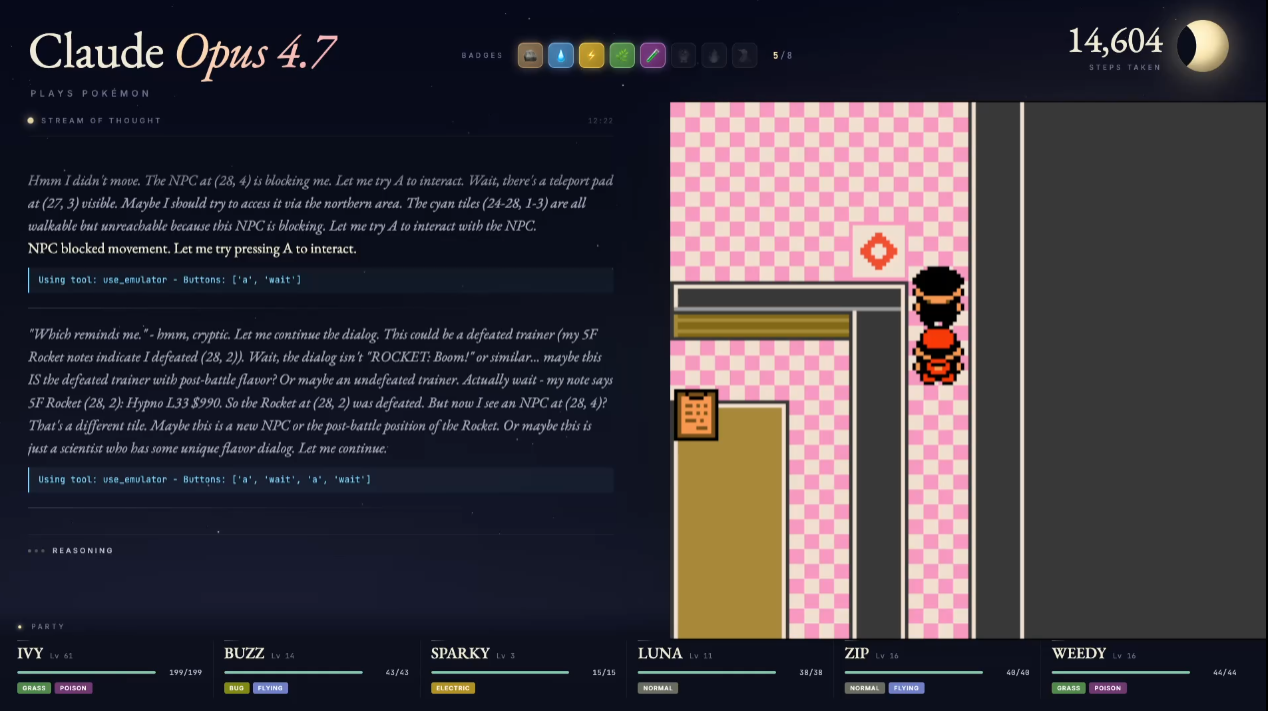The image size is (1268, 711).
Task: Click the last locked badge slot
Action: click(x=745, y=55)
